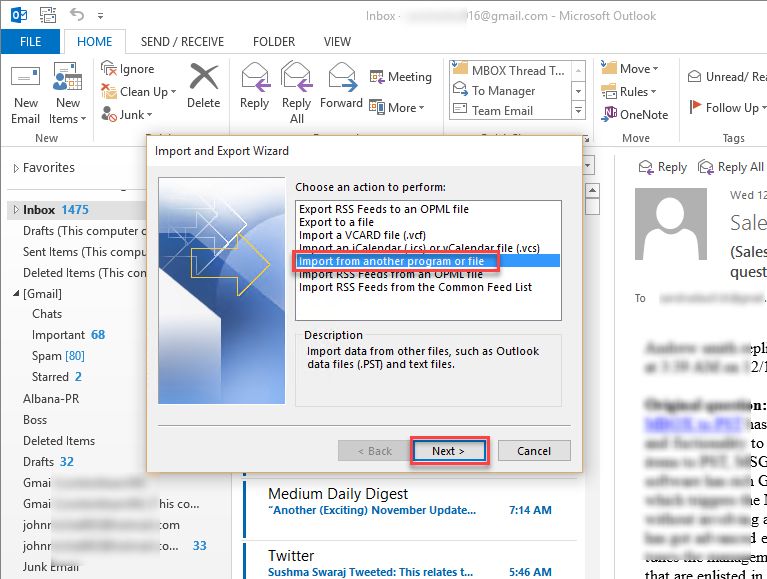Click the Undo arrow in title bar
This screenshot has height=579, width=767.
coord(77,15)
